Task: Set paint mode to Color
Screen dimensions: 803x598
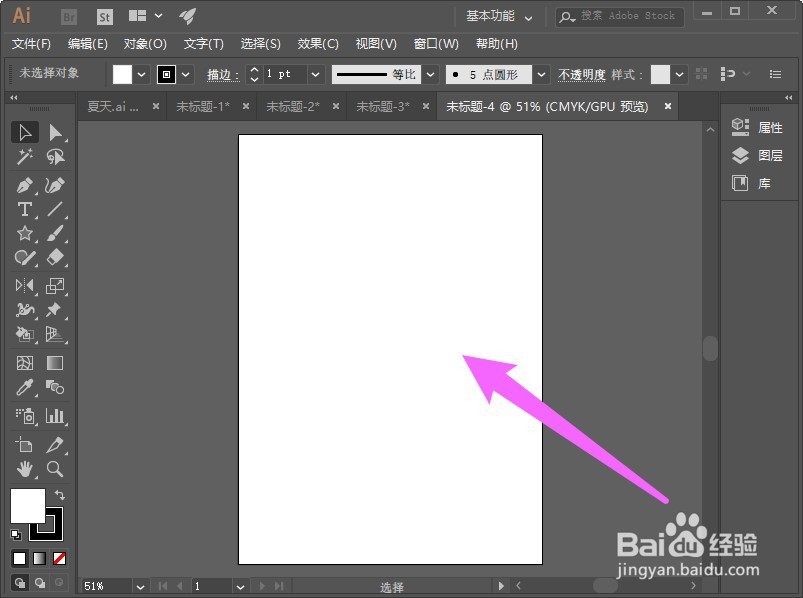Action: [x=19, y=558]
